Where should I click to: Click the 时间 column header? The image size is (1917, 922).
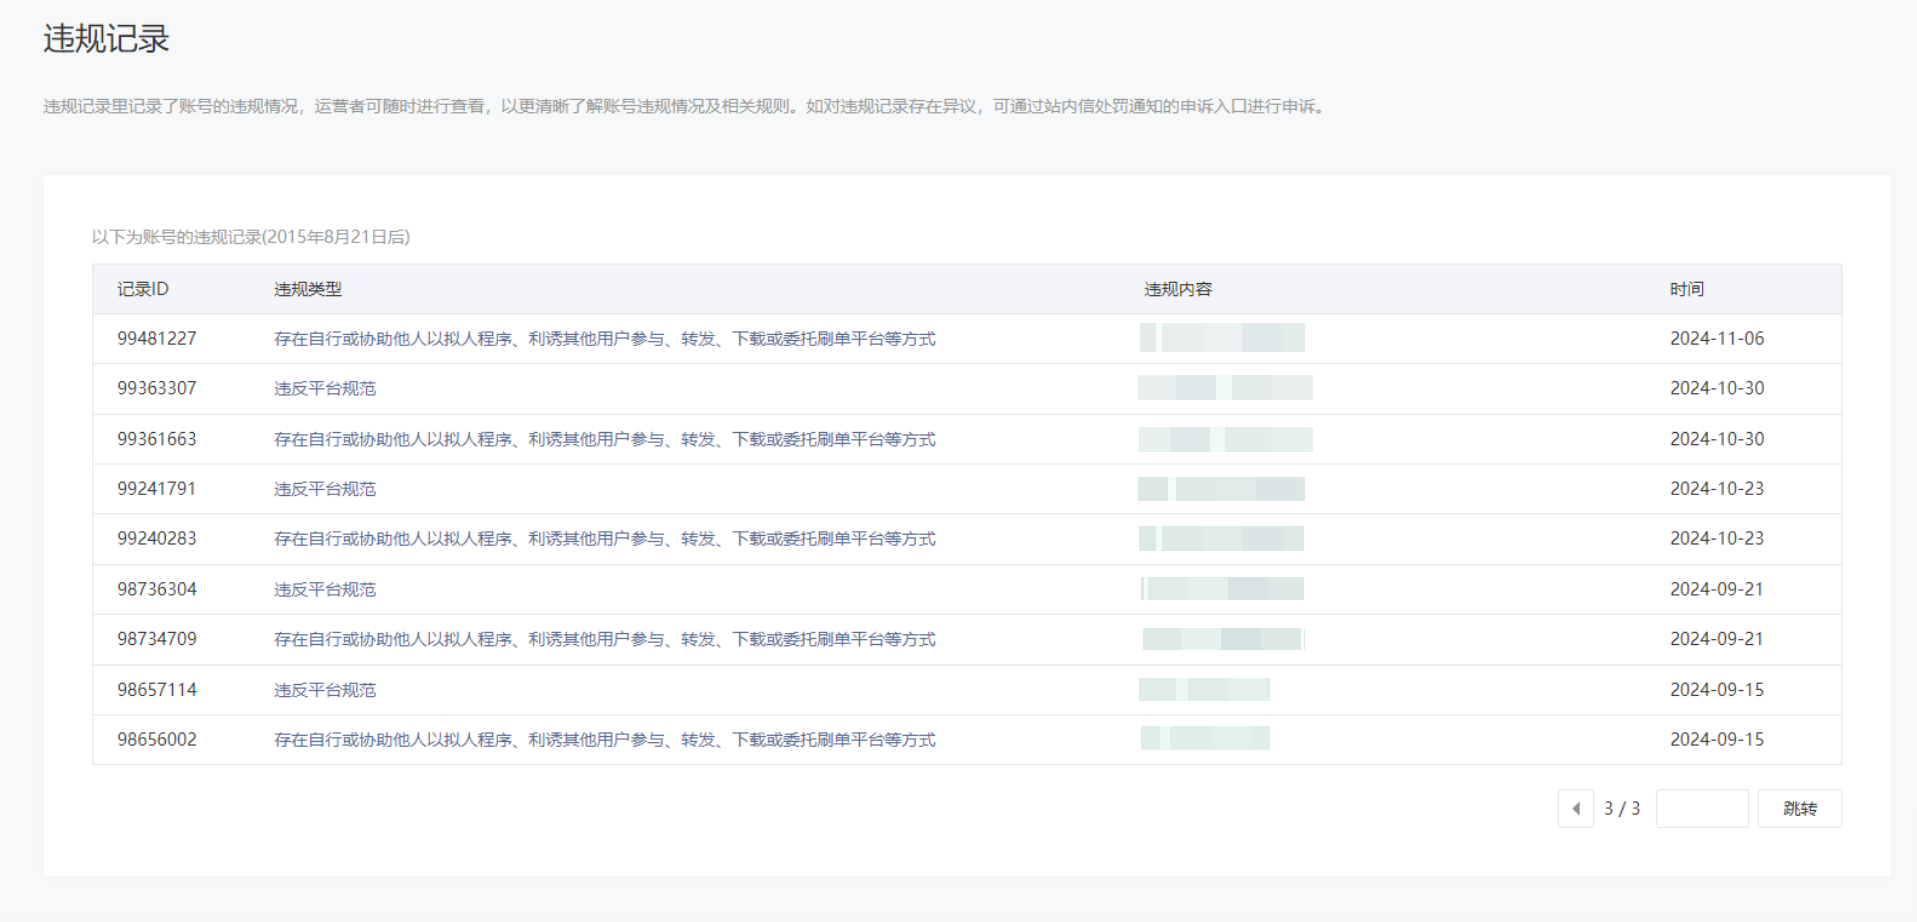point(1686,289)
